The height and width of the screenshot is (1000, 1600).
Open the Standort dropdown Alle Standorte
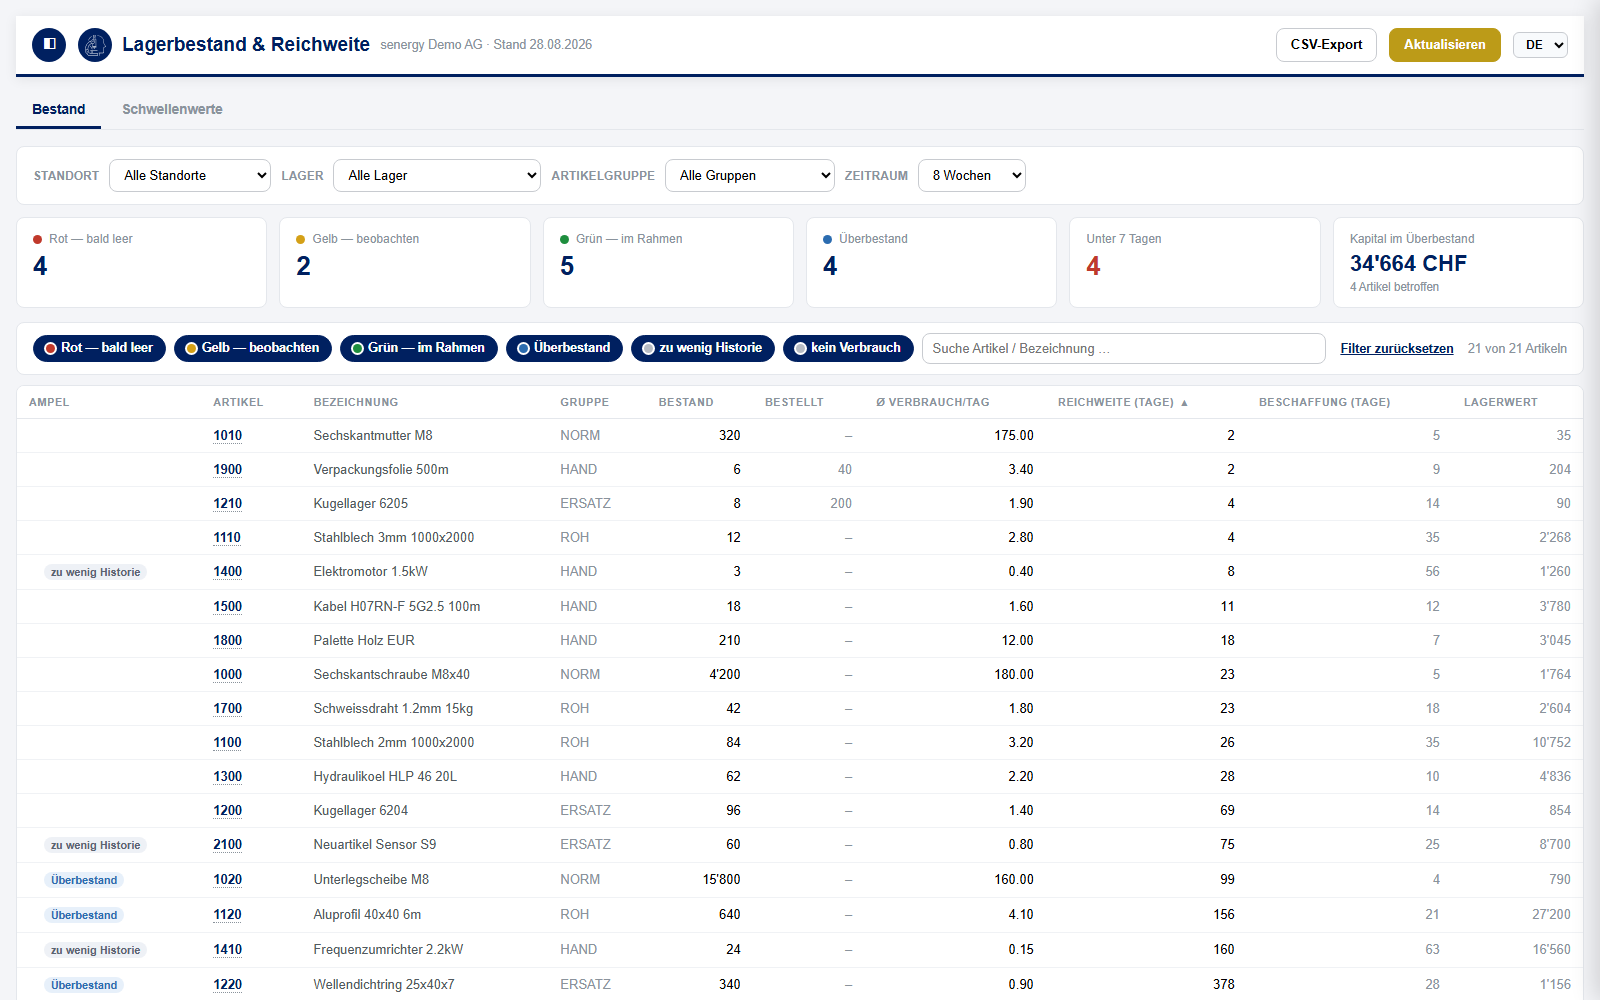click(x=190, y=175)
